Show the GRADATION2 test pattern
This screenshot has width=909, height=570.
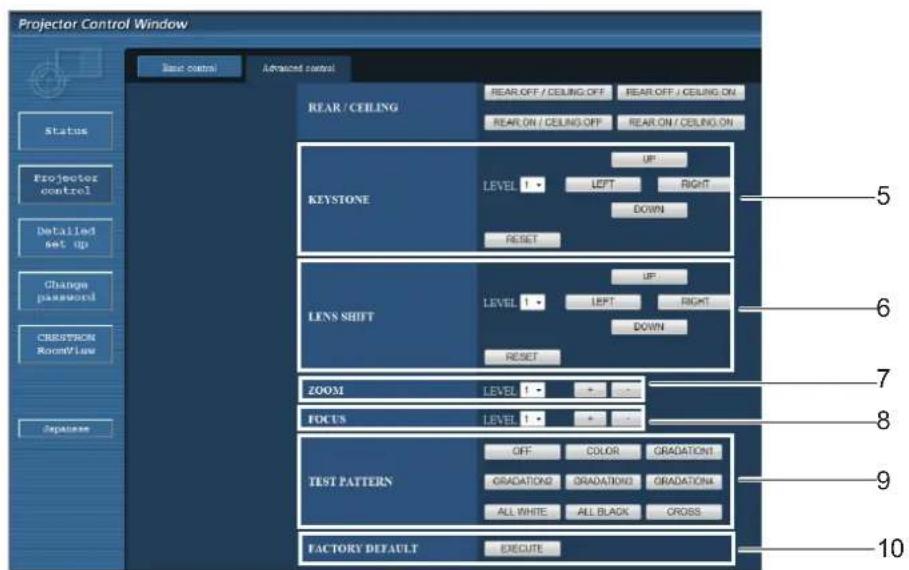522,482
